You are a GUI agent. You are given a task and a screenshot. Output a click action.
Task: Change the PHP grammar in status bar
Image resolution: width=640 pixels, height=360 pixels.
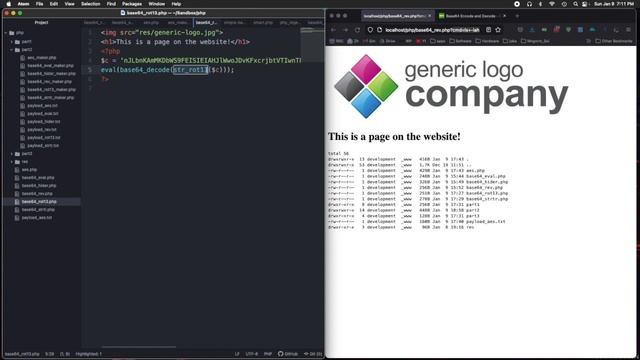(268, 354)
